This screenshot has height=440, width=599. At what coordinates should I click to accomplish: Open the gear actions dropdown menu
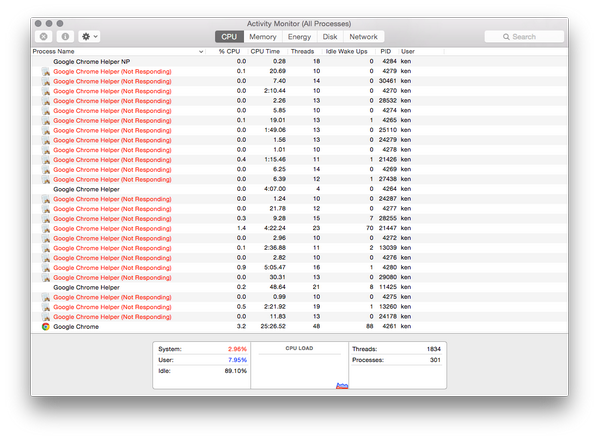point(89,37)
